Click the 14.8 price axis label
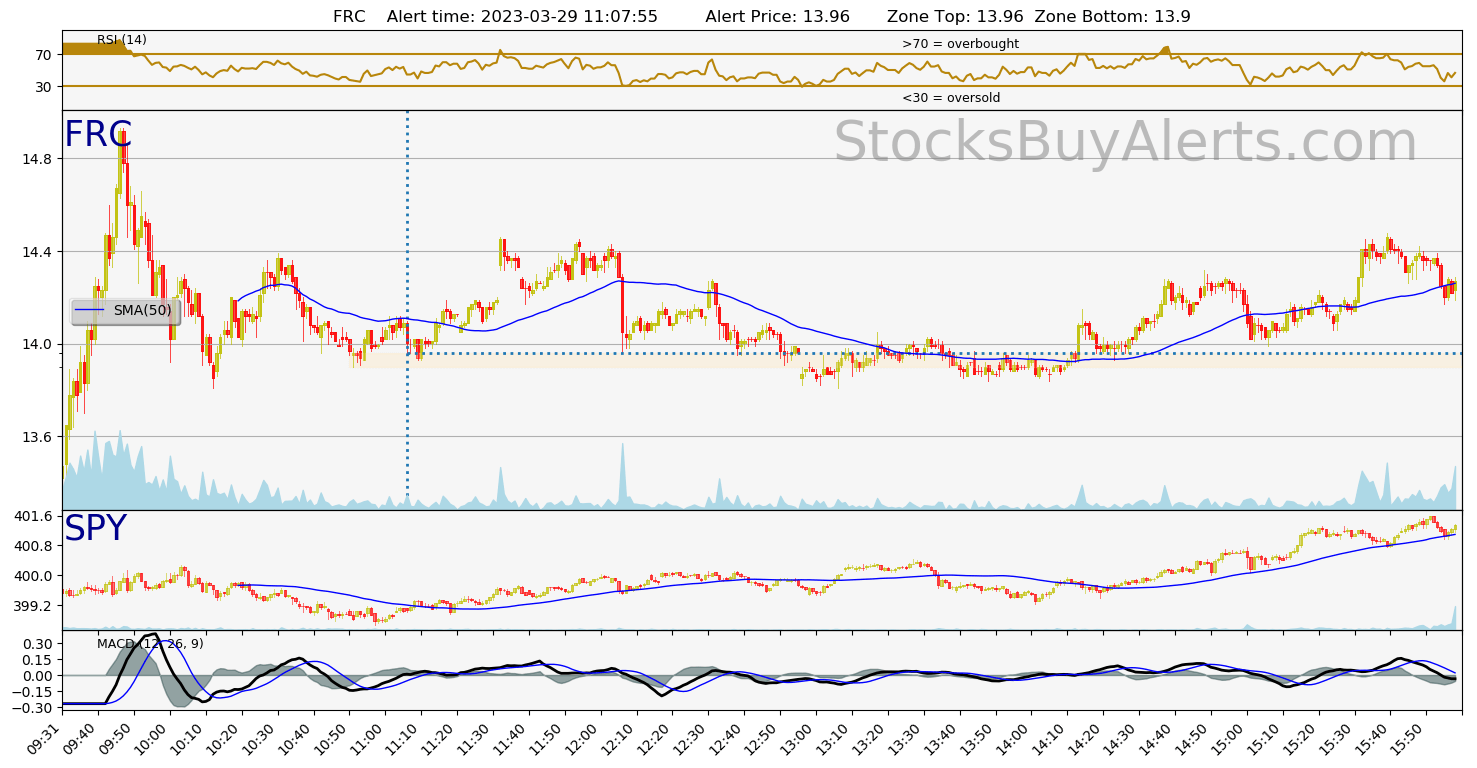 point(36,159)
